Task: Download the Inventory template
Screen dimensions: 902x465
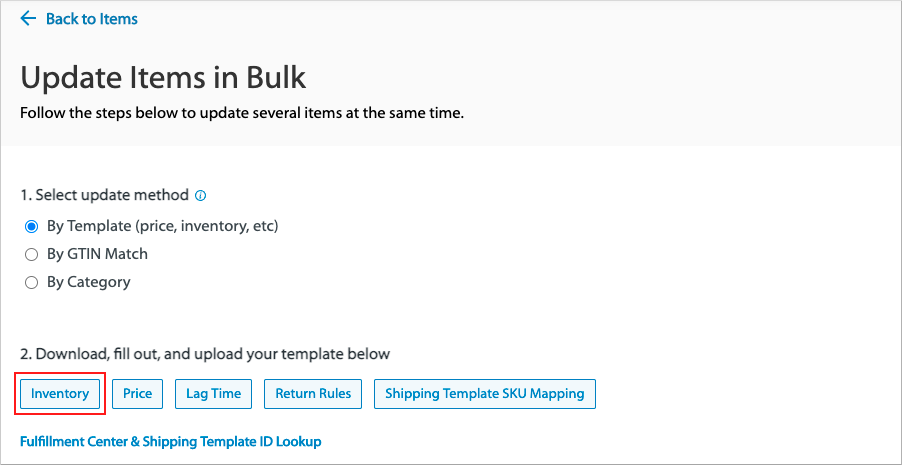Action: [60, 394]
